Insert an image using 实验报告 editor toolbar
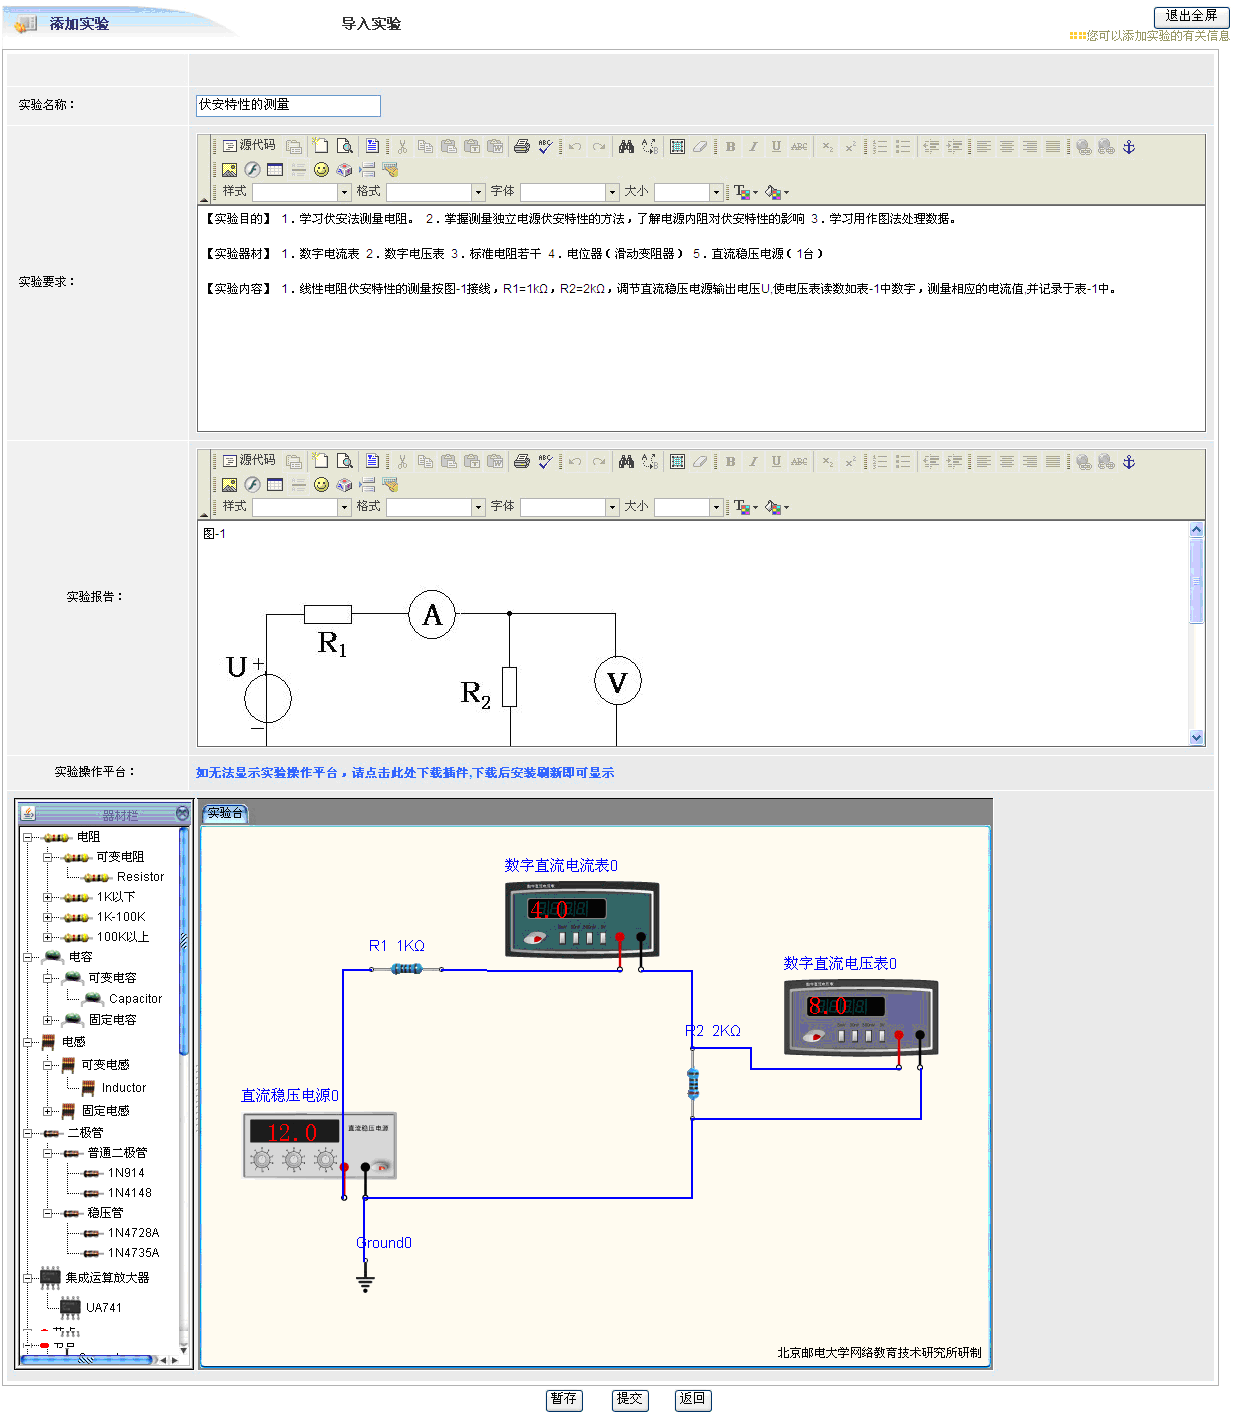1257x1415 pixels. click(229, 485)
